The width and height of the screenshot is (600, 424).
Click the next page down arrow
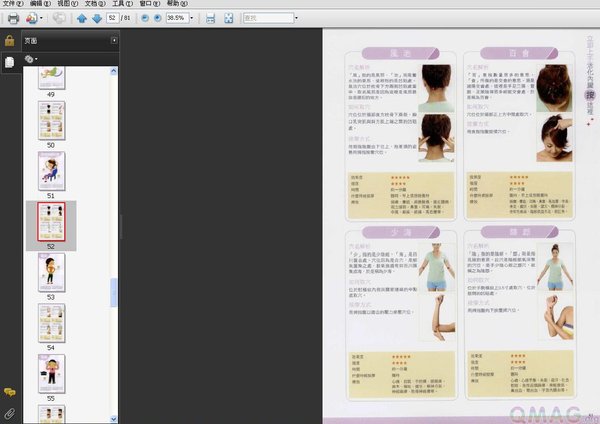[95, 18]
